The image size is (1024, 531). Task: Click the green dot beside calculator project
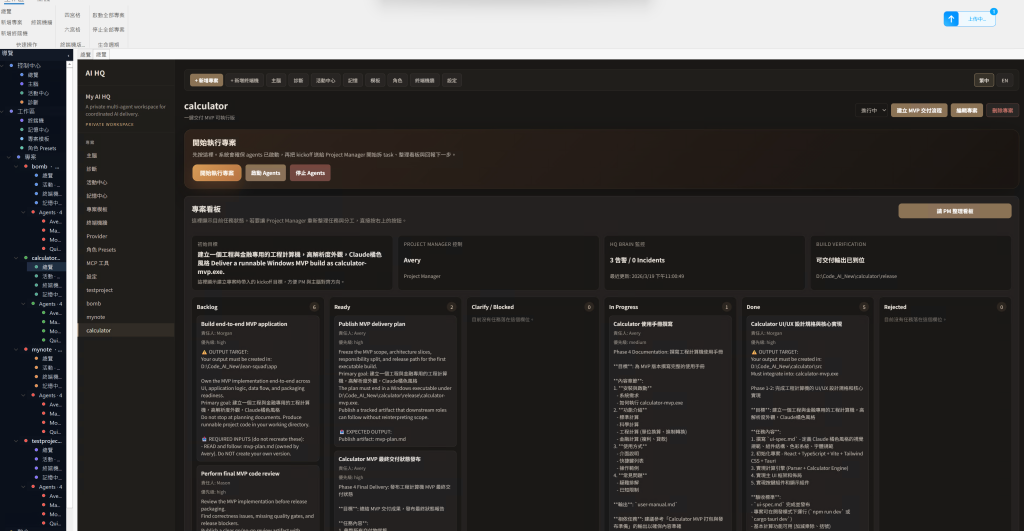[x=26, y=257]
